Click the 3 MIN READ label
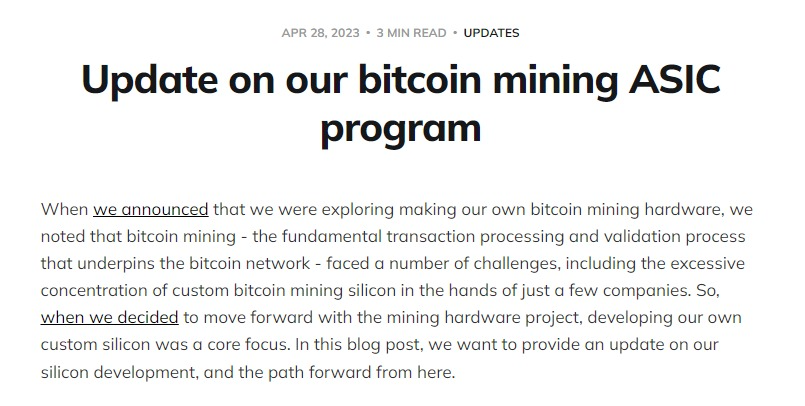The image size is (805, 406). pos(411,33)
